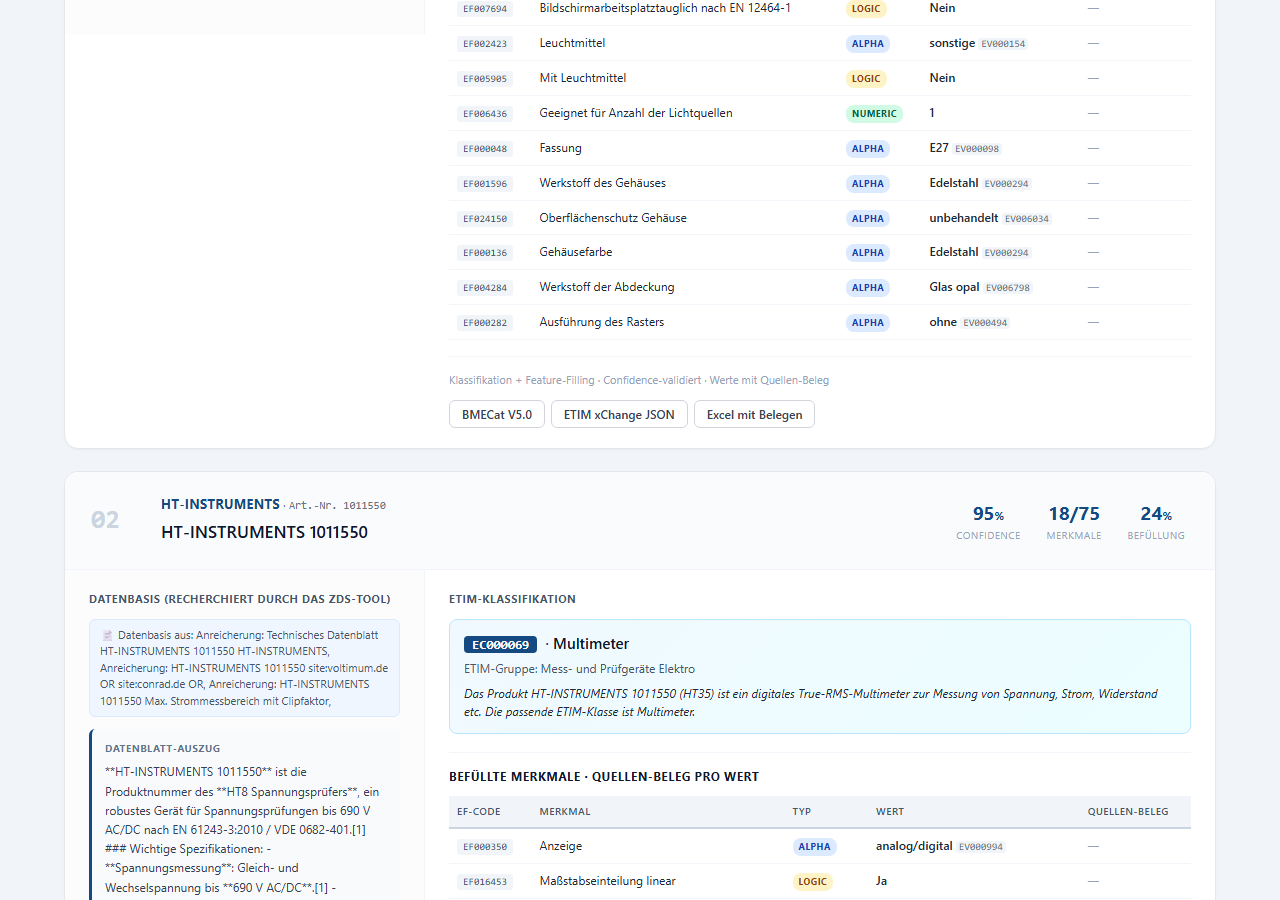Image resolution: width=1280 pixels, height=900 pixels.
Task: Click the TYP column header
Action: pyautogui.click(x=802, y=811)
